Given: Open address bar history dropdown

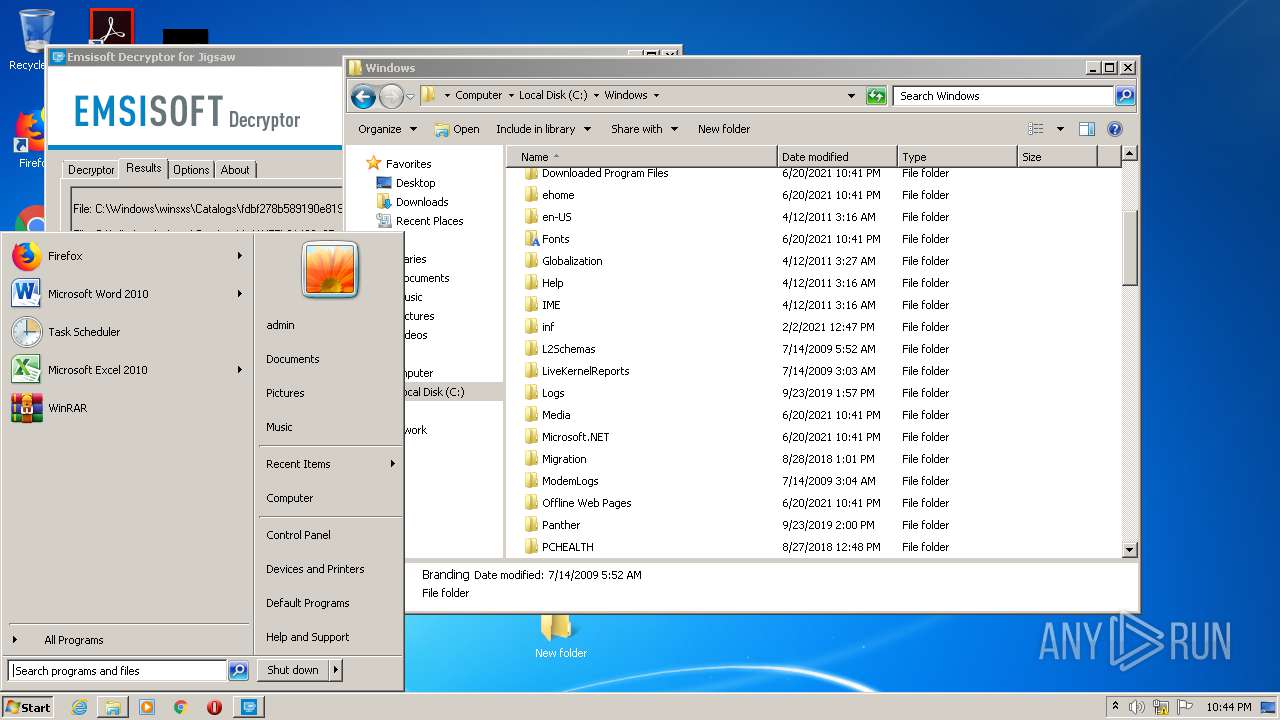Looking at the screenshot, I should pos(851,96).
